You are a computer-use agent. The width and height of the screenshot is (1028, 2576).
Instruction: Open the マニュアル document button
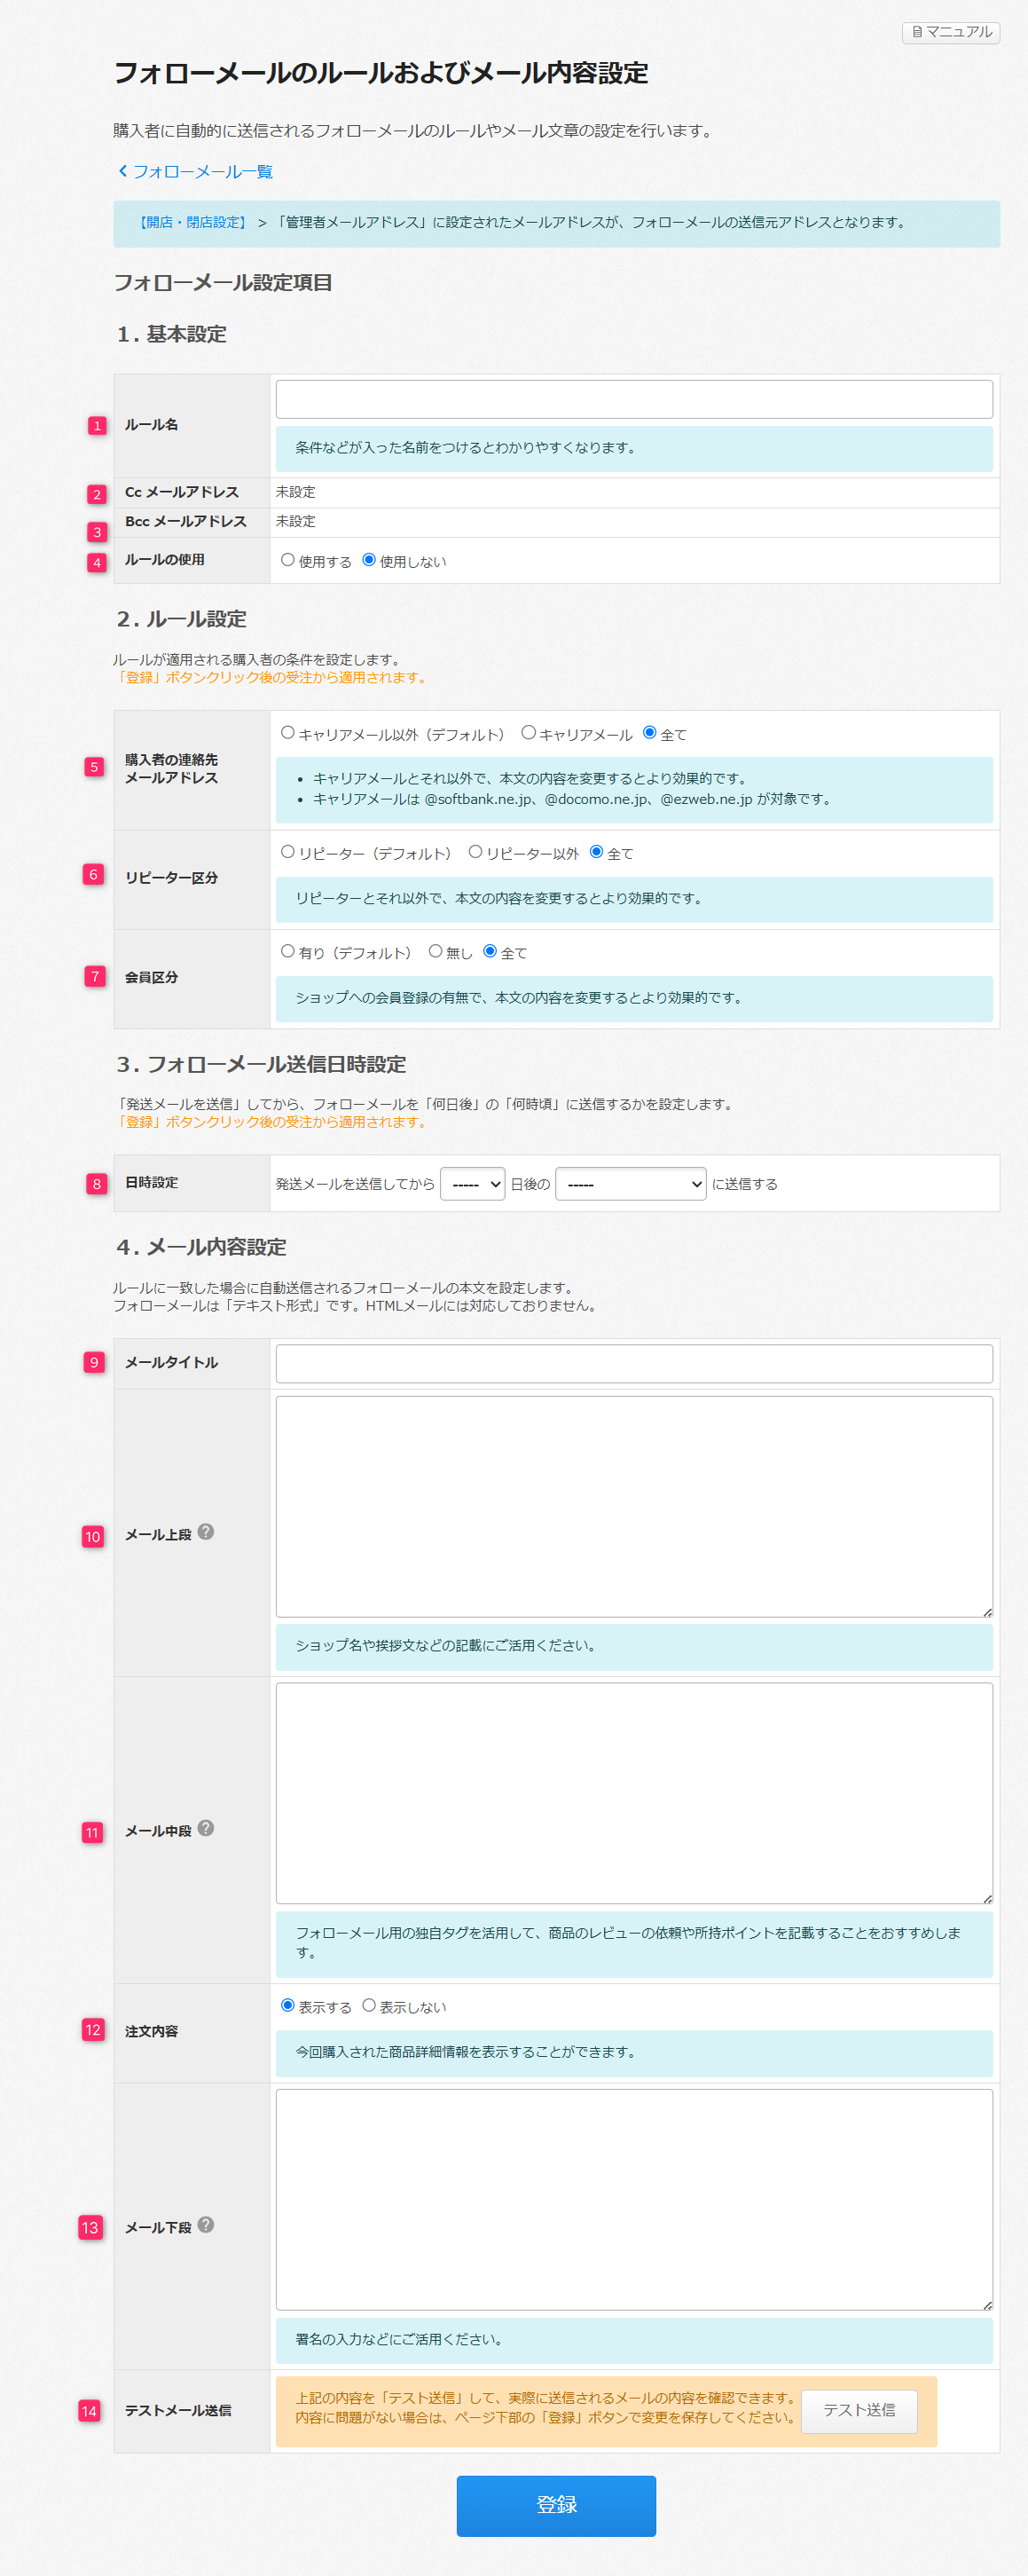(x=950, y=32)
